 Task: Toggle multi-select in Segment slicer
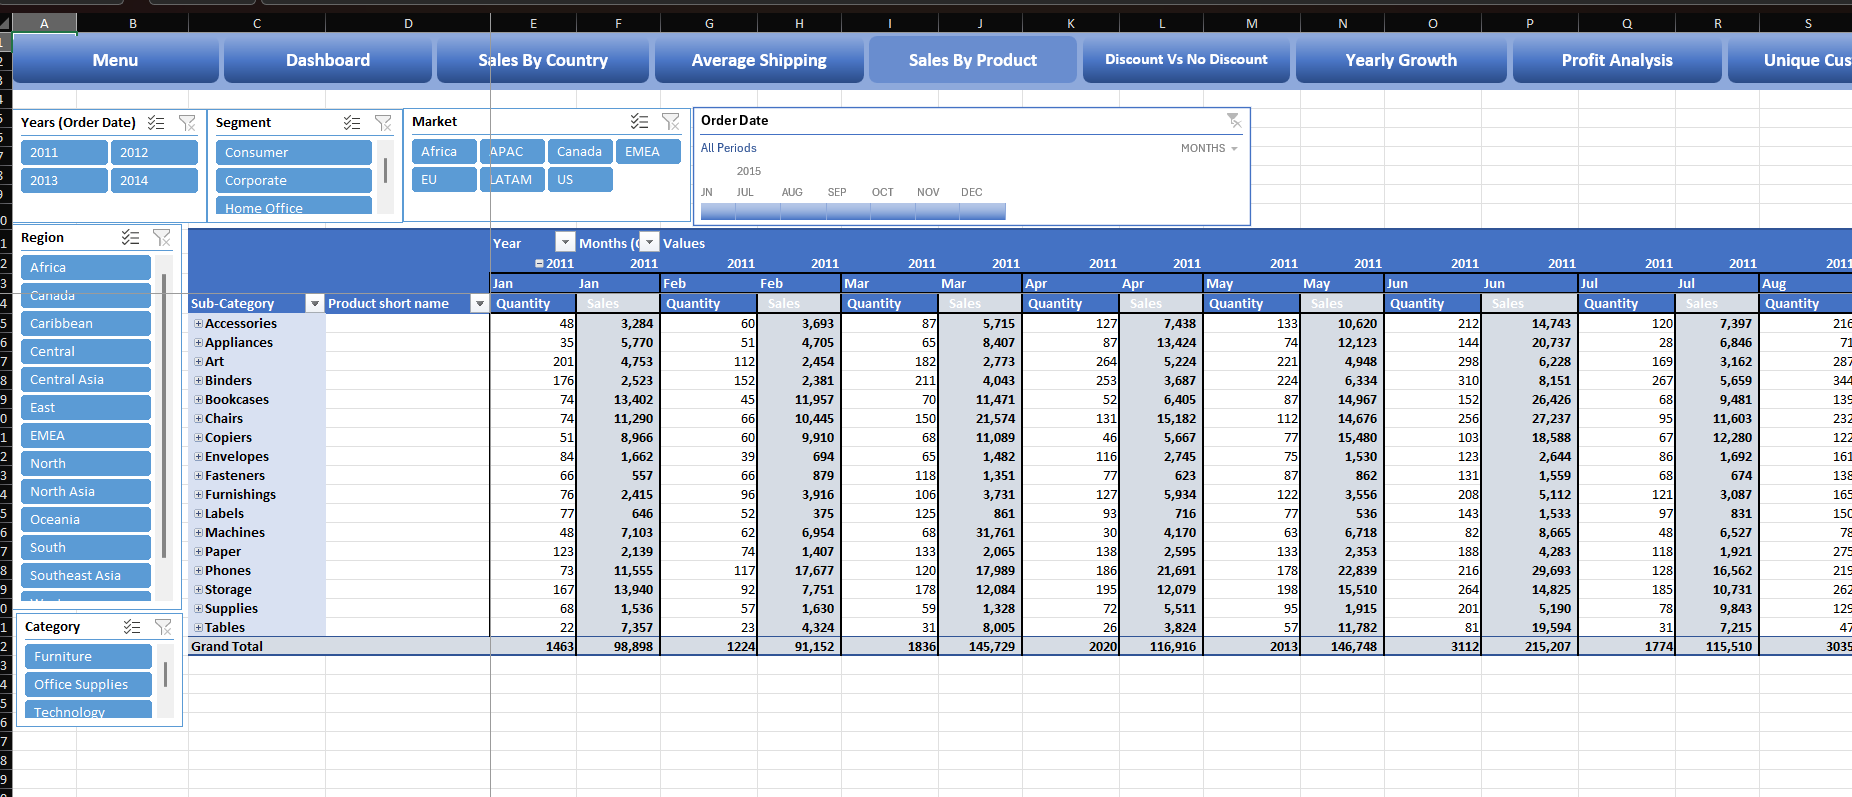[352, 122]
